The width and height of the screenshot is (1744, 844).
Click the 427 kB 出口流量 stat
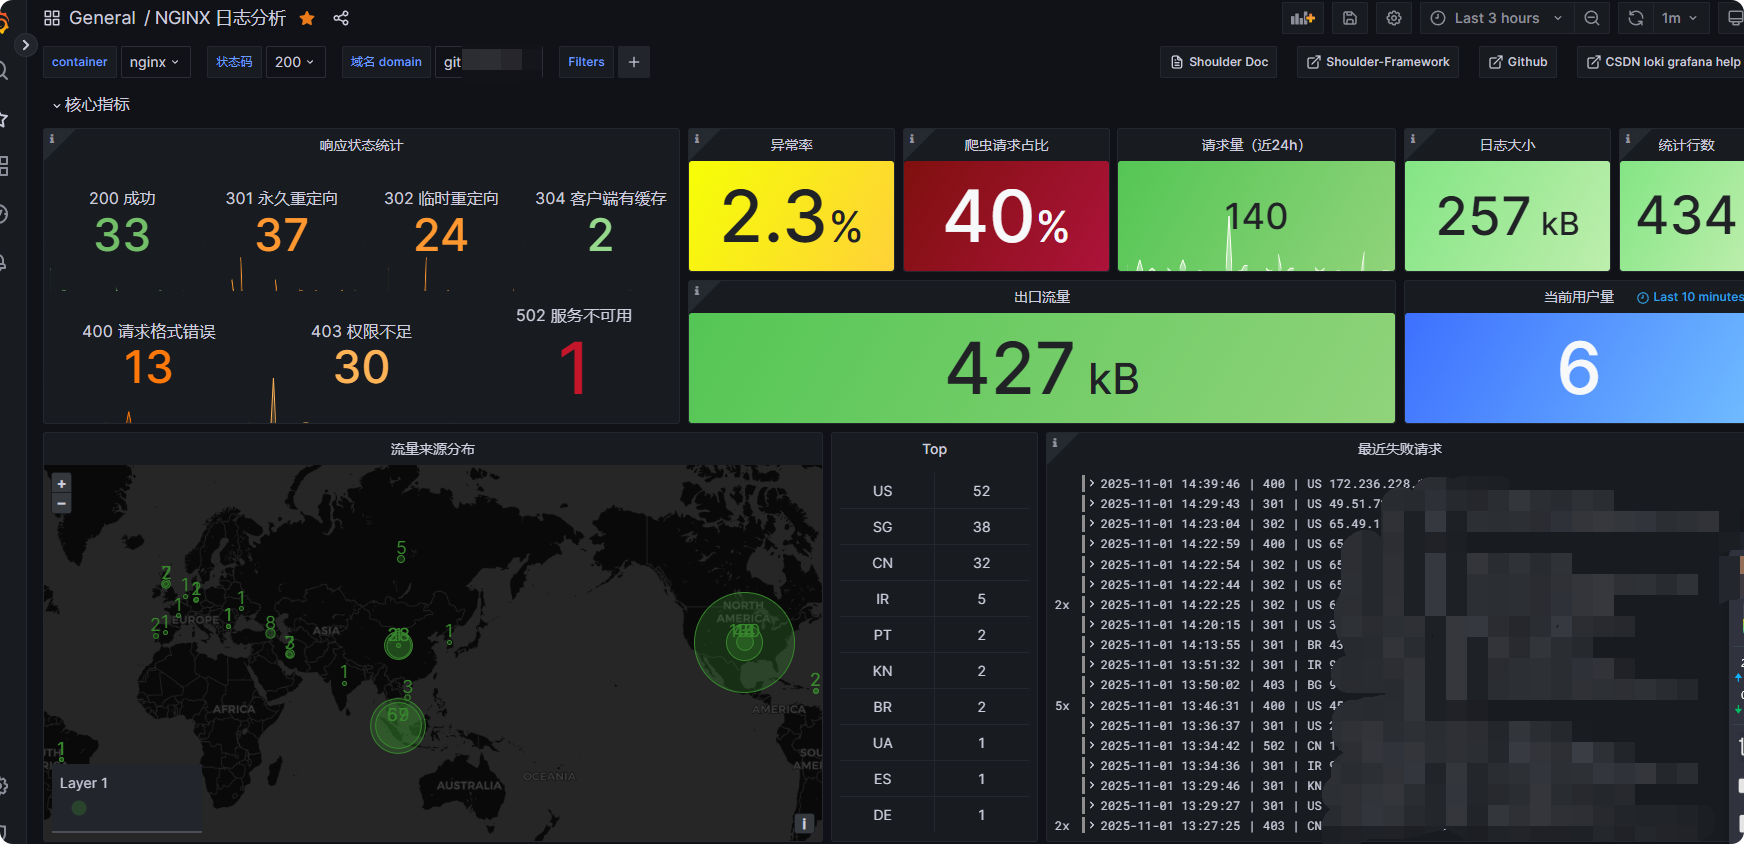coord(1042,368)
